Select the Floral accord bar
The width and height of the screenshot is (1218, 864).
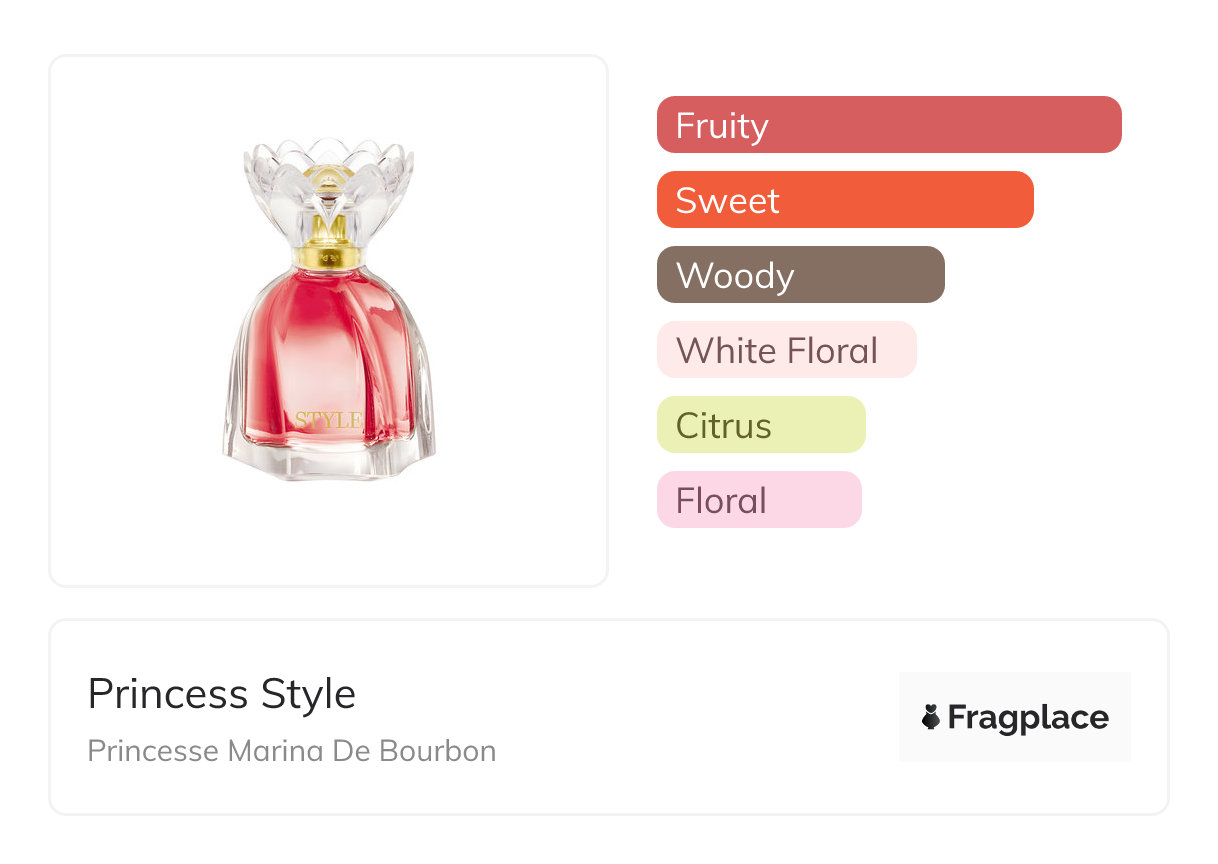[x=759, y=500]
